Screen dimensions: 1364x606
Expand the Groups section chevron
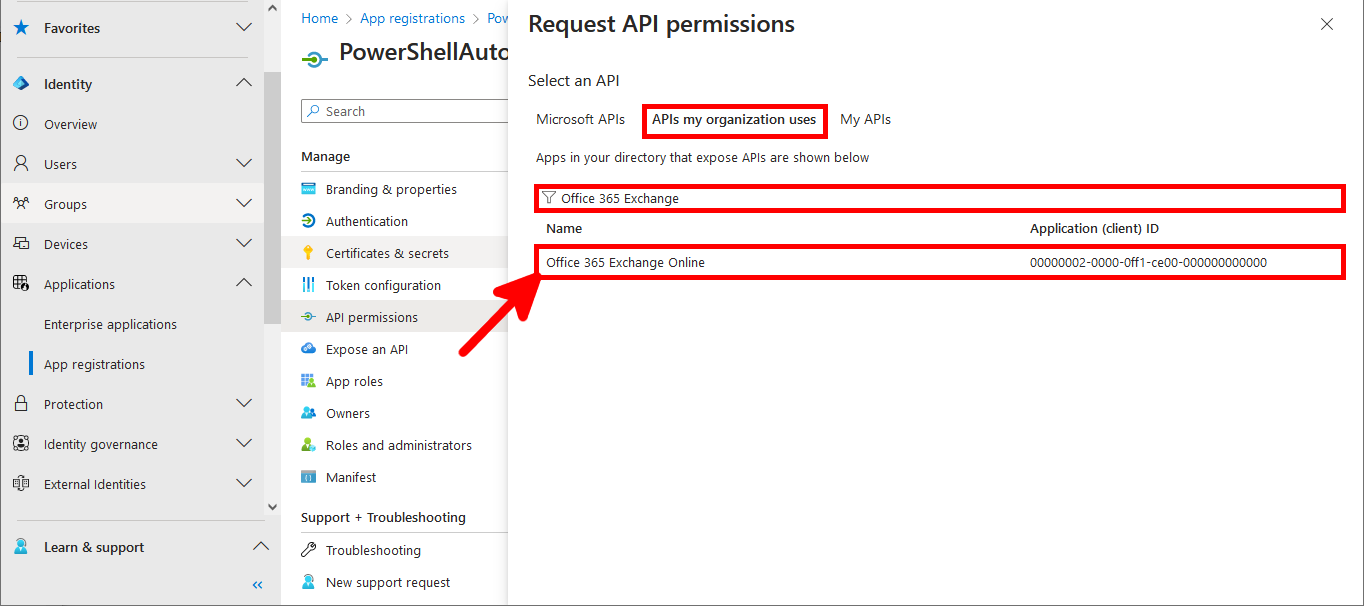(x=244, y=203)
